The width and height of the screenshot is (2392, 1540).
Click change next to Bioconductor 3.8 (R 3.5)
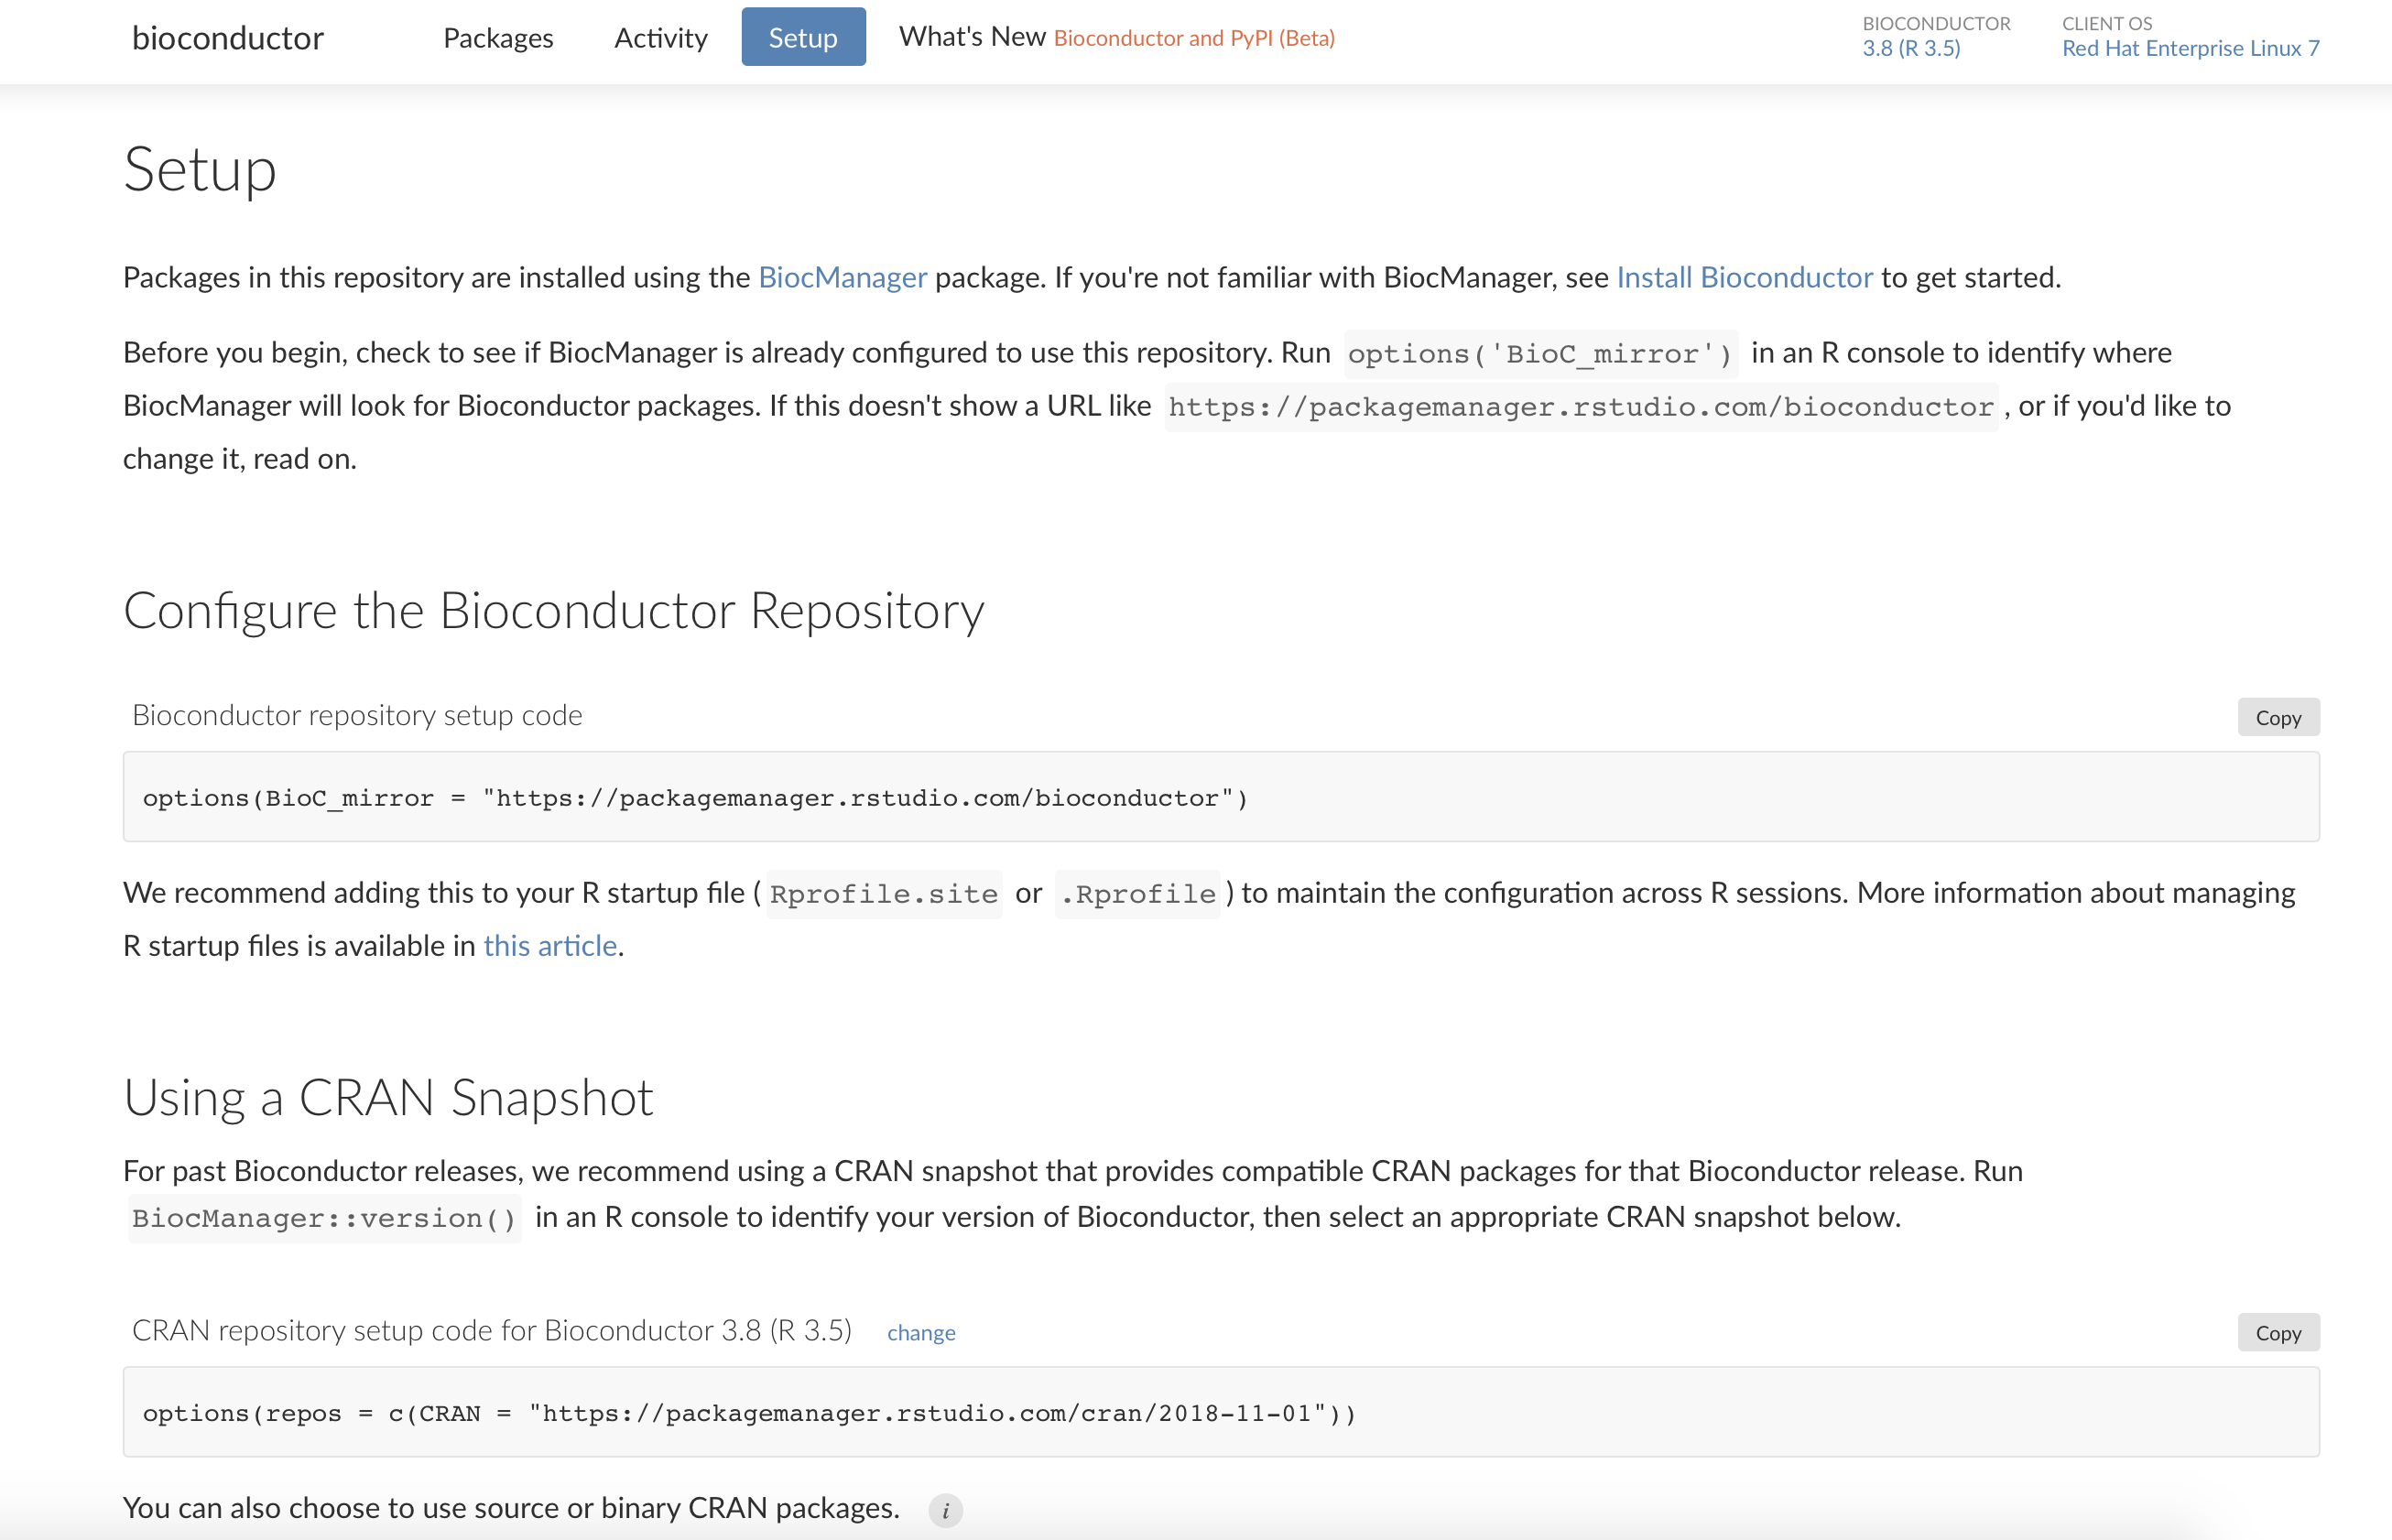[921, 1333]
